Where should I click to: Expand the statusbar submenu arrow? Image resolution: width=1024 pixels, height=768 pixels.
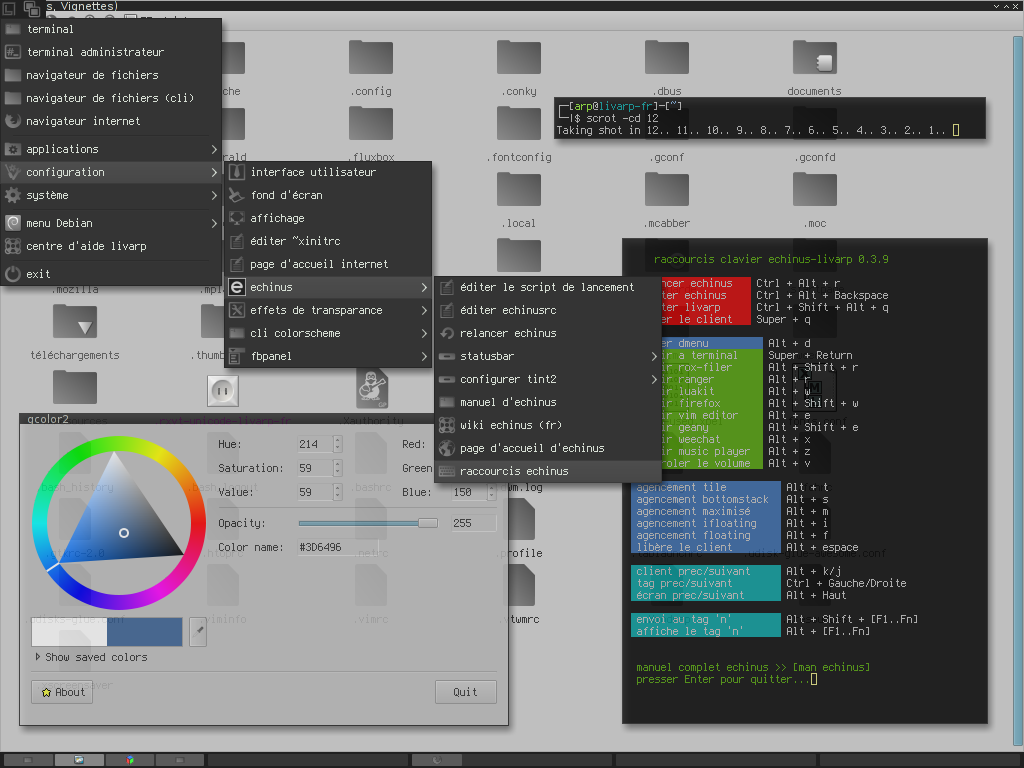(654, 357)
